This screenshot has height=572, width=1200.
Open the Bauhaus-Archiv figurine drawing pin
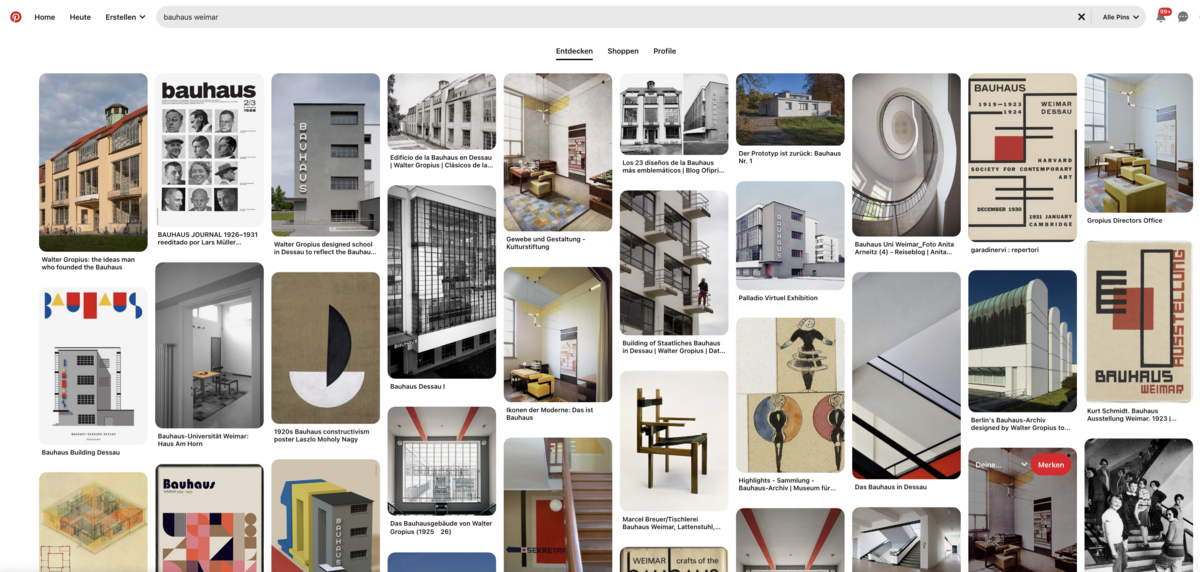point(790,395)
